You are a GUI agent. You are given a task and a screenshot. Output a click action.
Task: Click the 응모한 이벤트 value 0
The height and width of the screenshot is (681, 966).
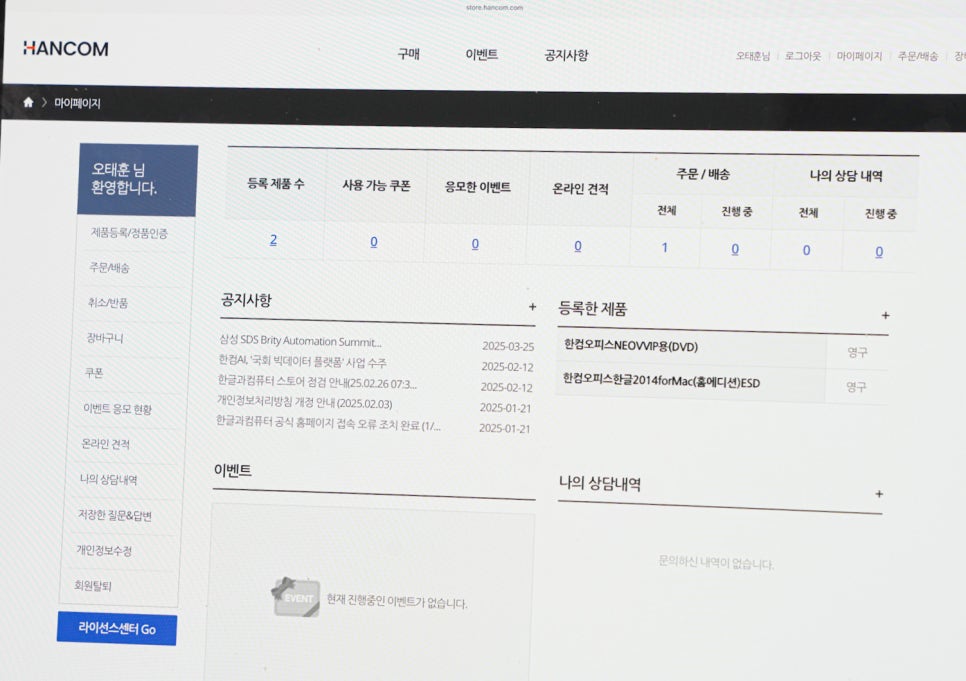pos(475,244)
